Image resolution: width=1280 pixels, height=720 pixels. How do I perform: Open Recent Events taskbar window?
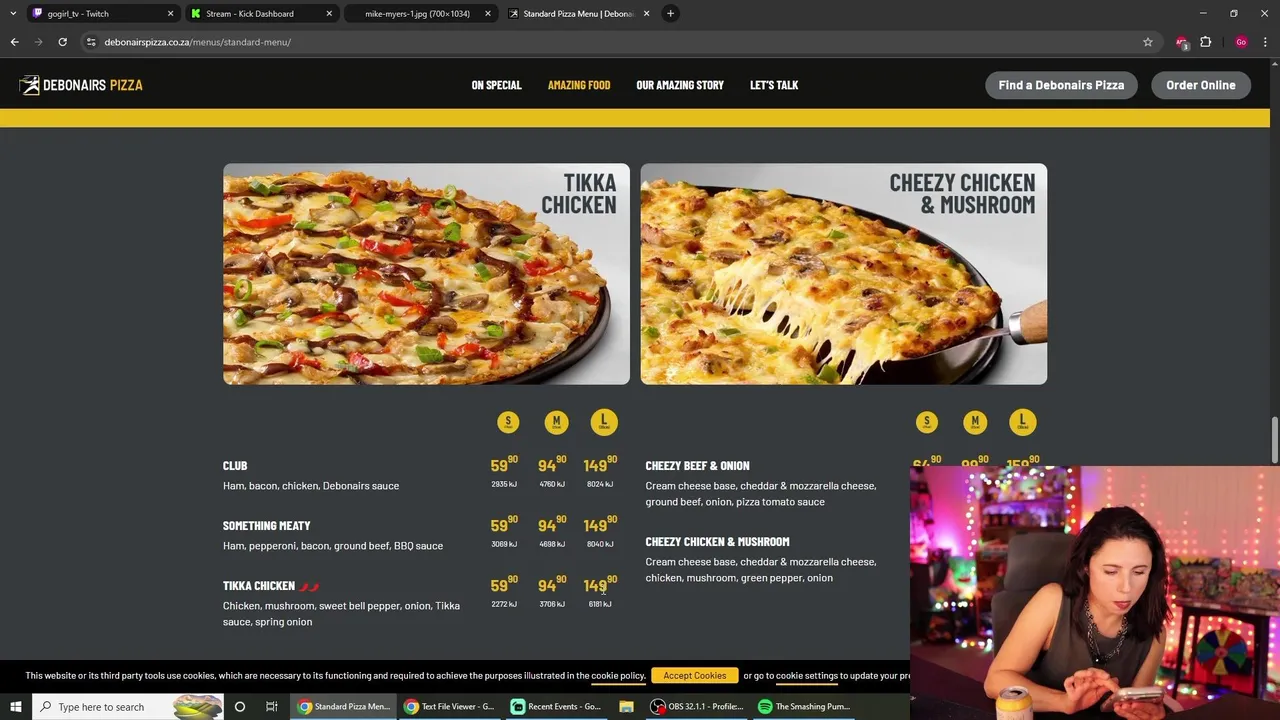[555, 707]
